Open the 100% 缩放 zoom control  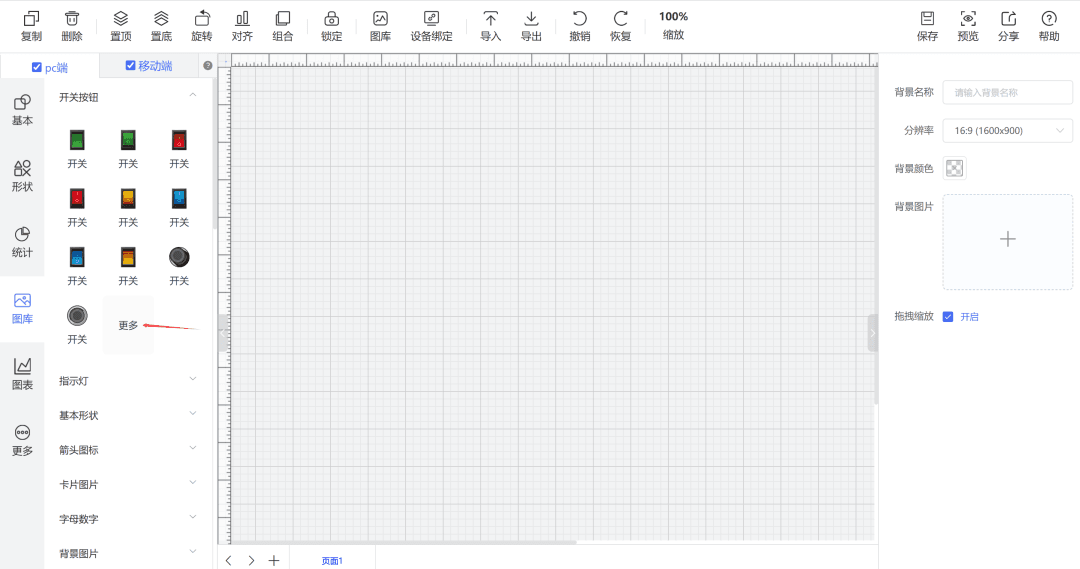tap(673, 25)
